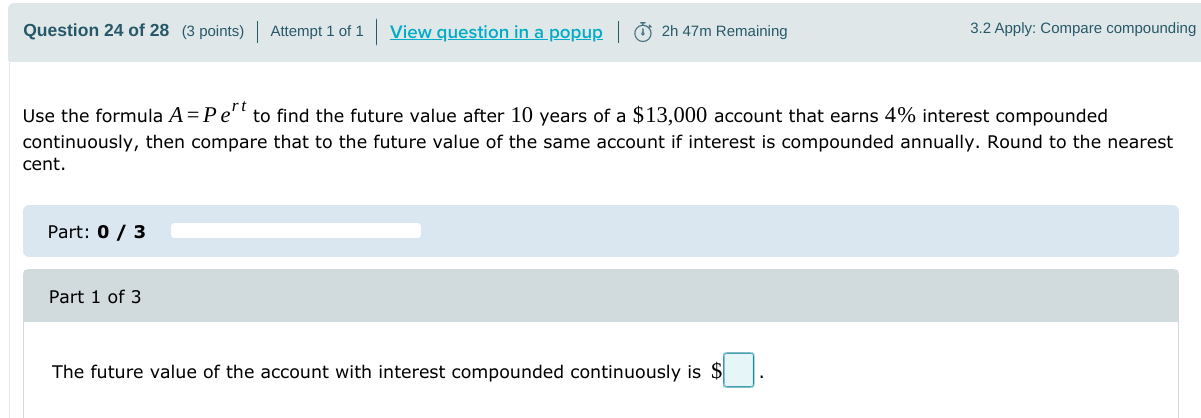Click the dollar sign before the answer box
This screenshot has width=1201, height=418.
click(716, 372)
